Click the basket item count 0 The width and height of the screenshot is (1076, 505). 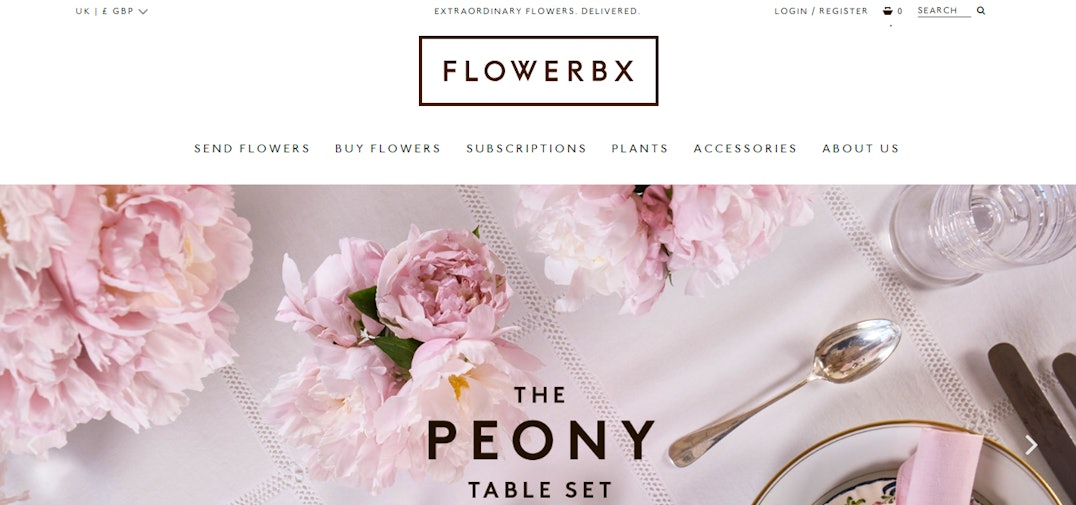pos(900,11)
